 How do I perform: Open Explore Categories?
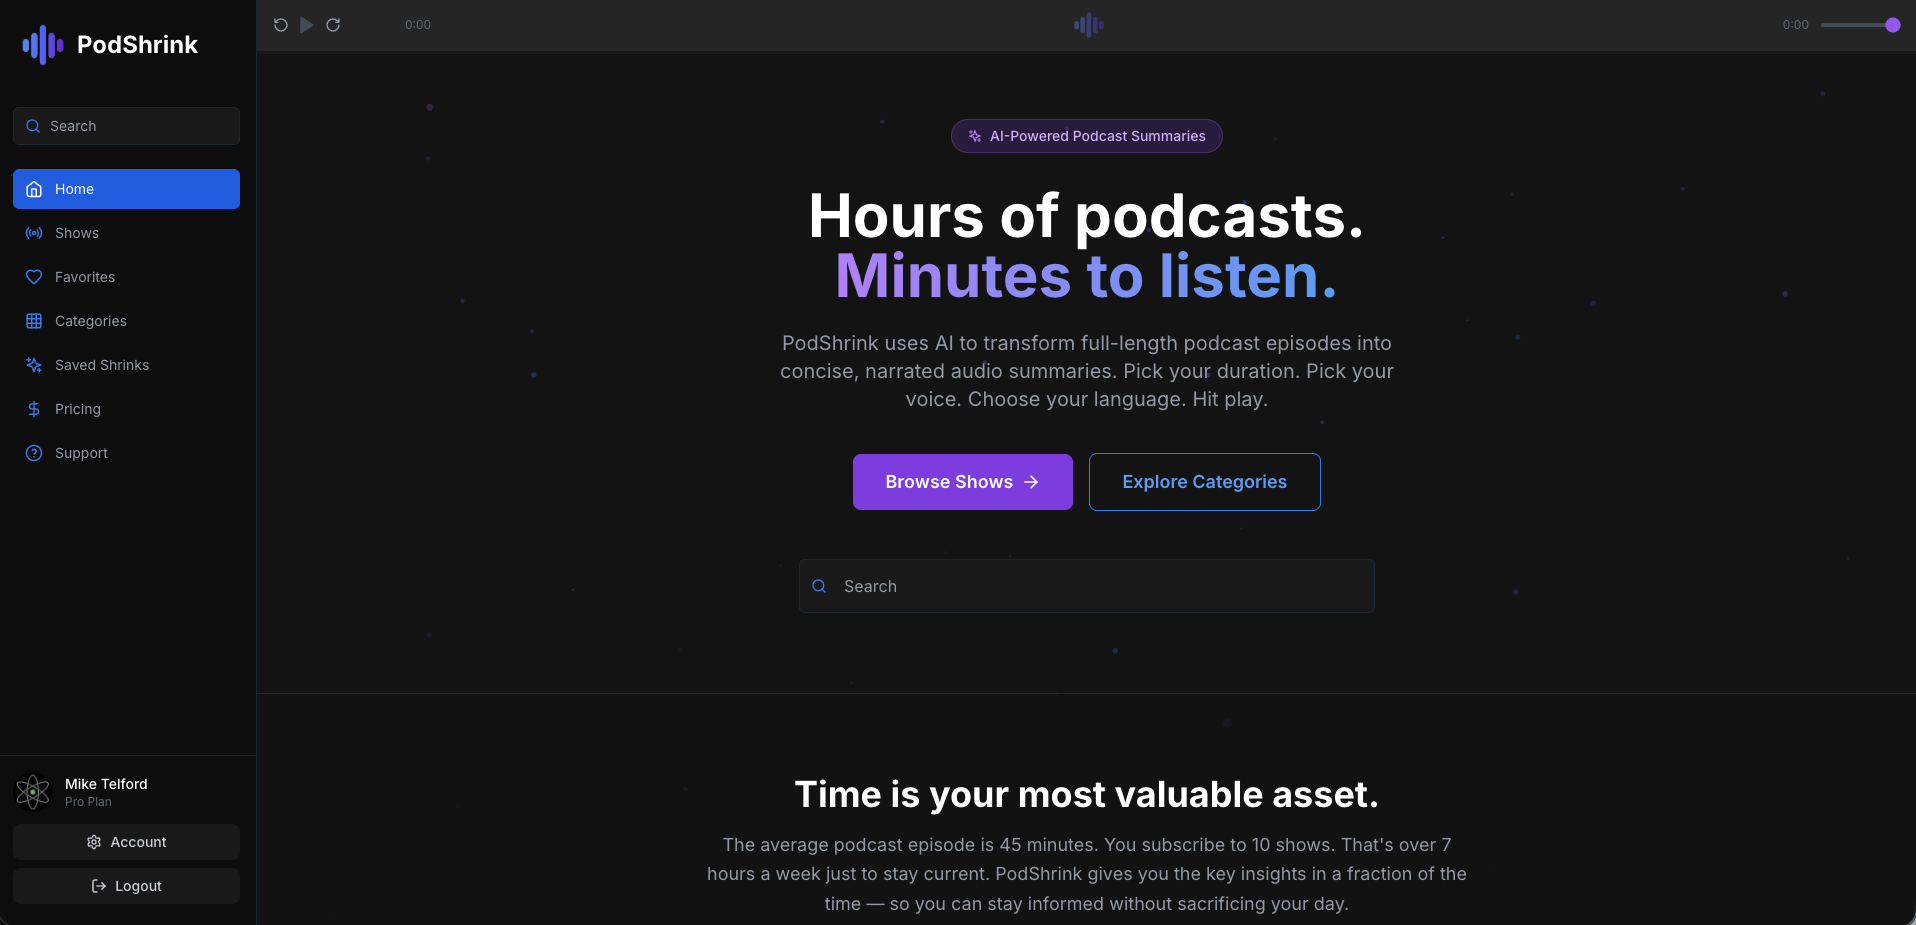click(x=1204, y=482)
